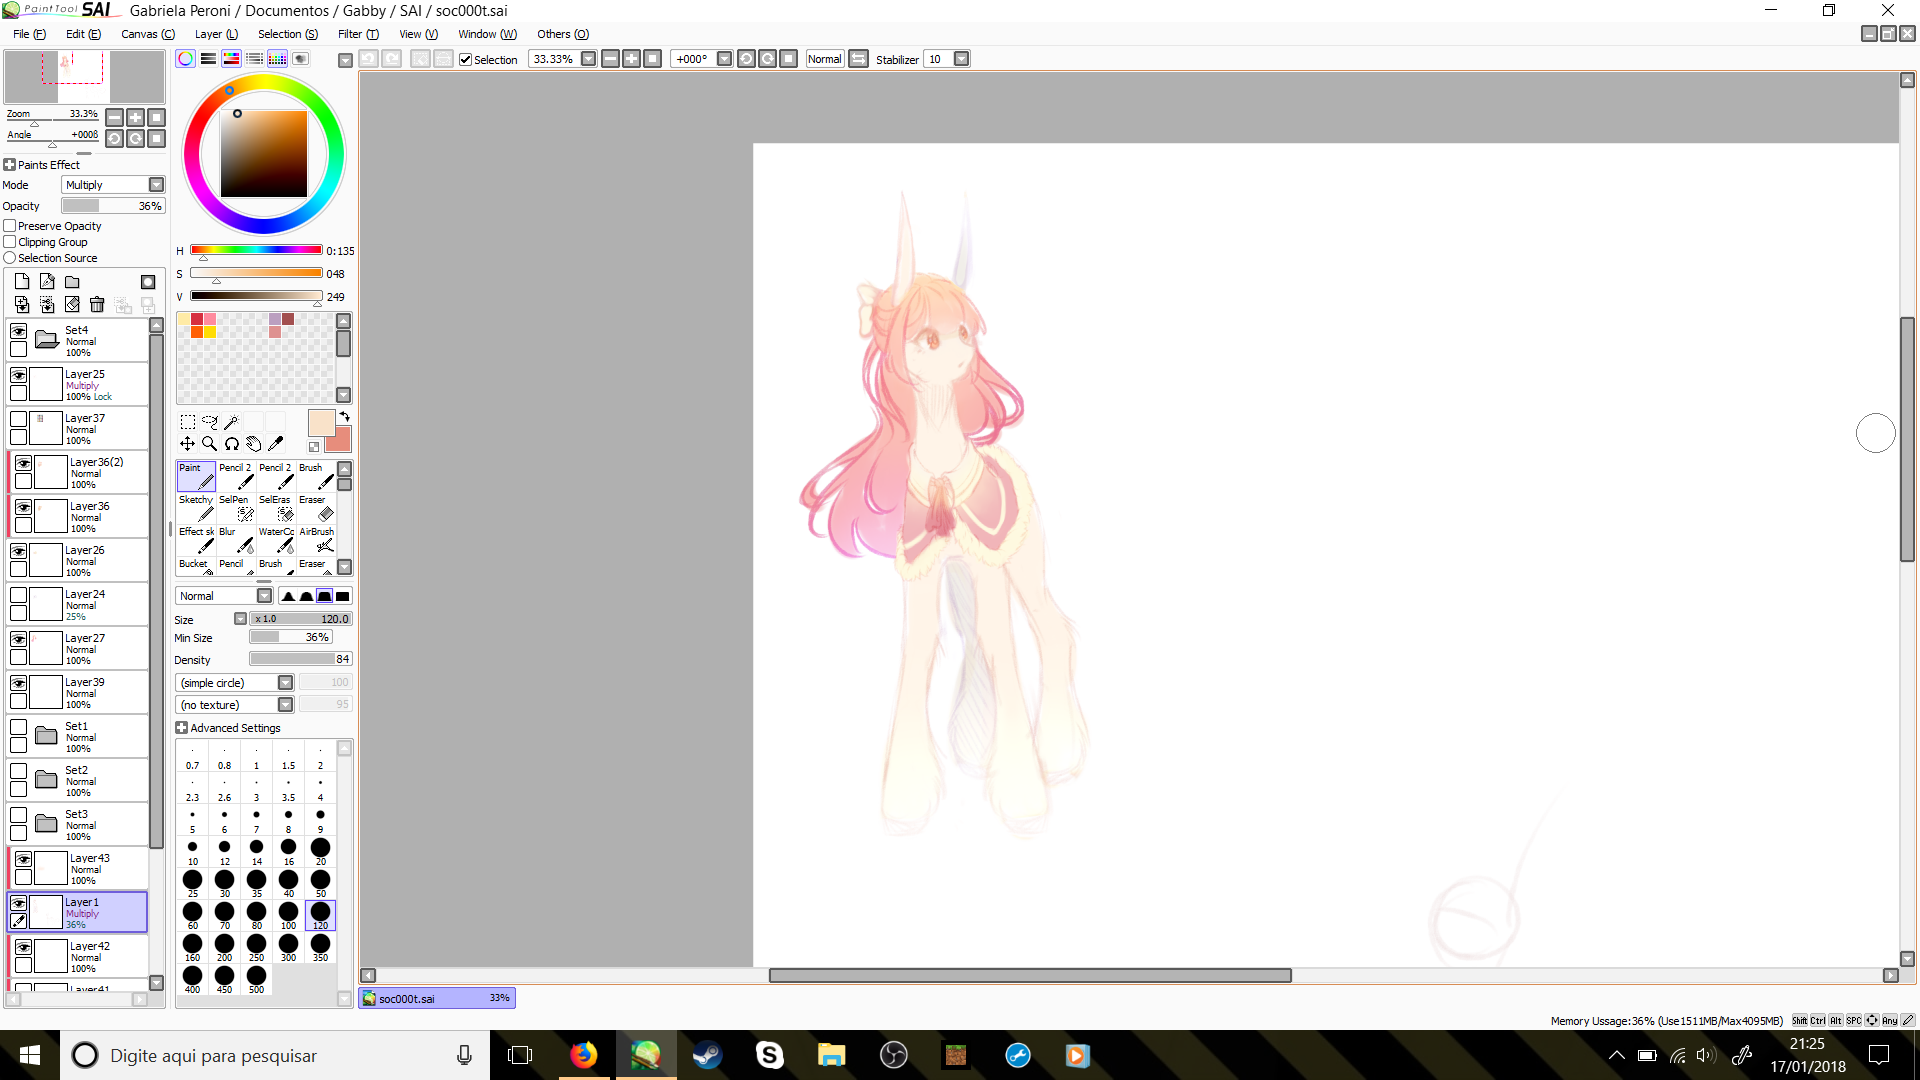
Task: Select the Magic Wand tool
Action: tap(231, 422)
